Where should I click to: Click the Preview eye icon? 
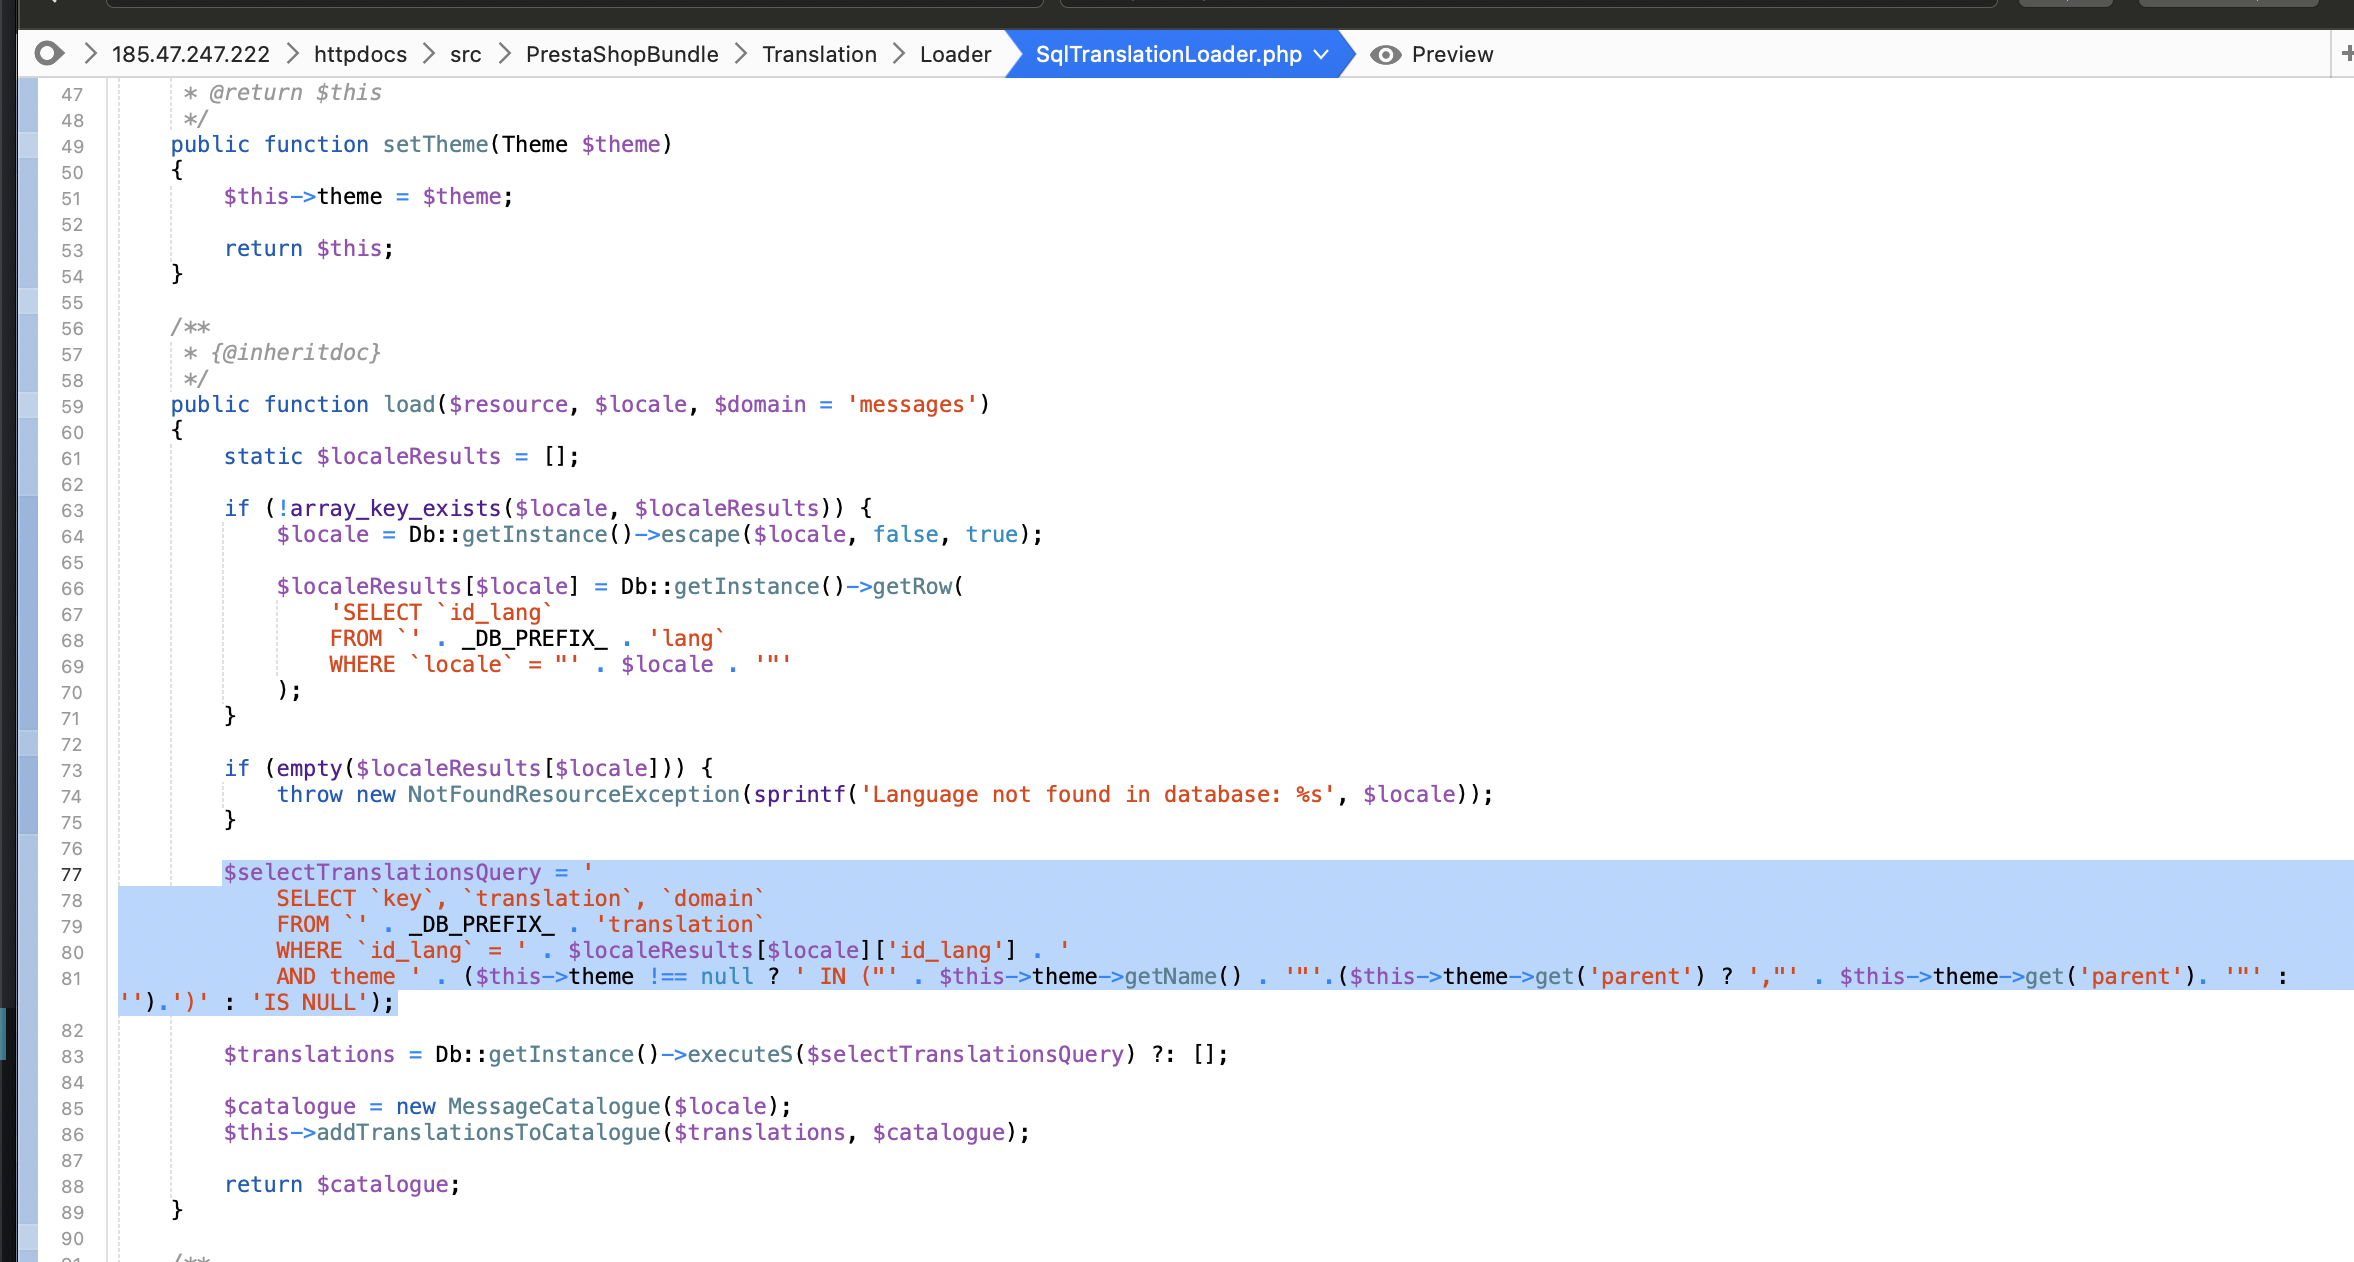click(1385, 54)
